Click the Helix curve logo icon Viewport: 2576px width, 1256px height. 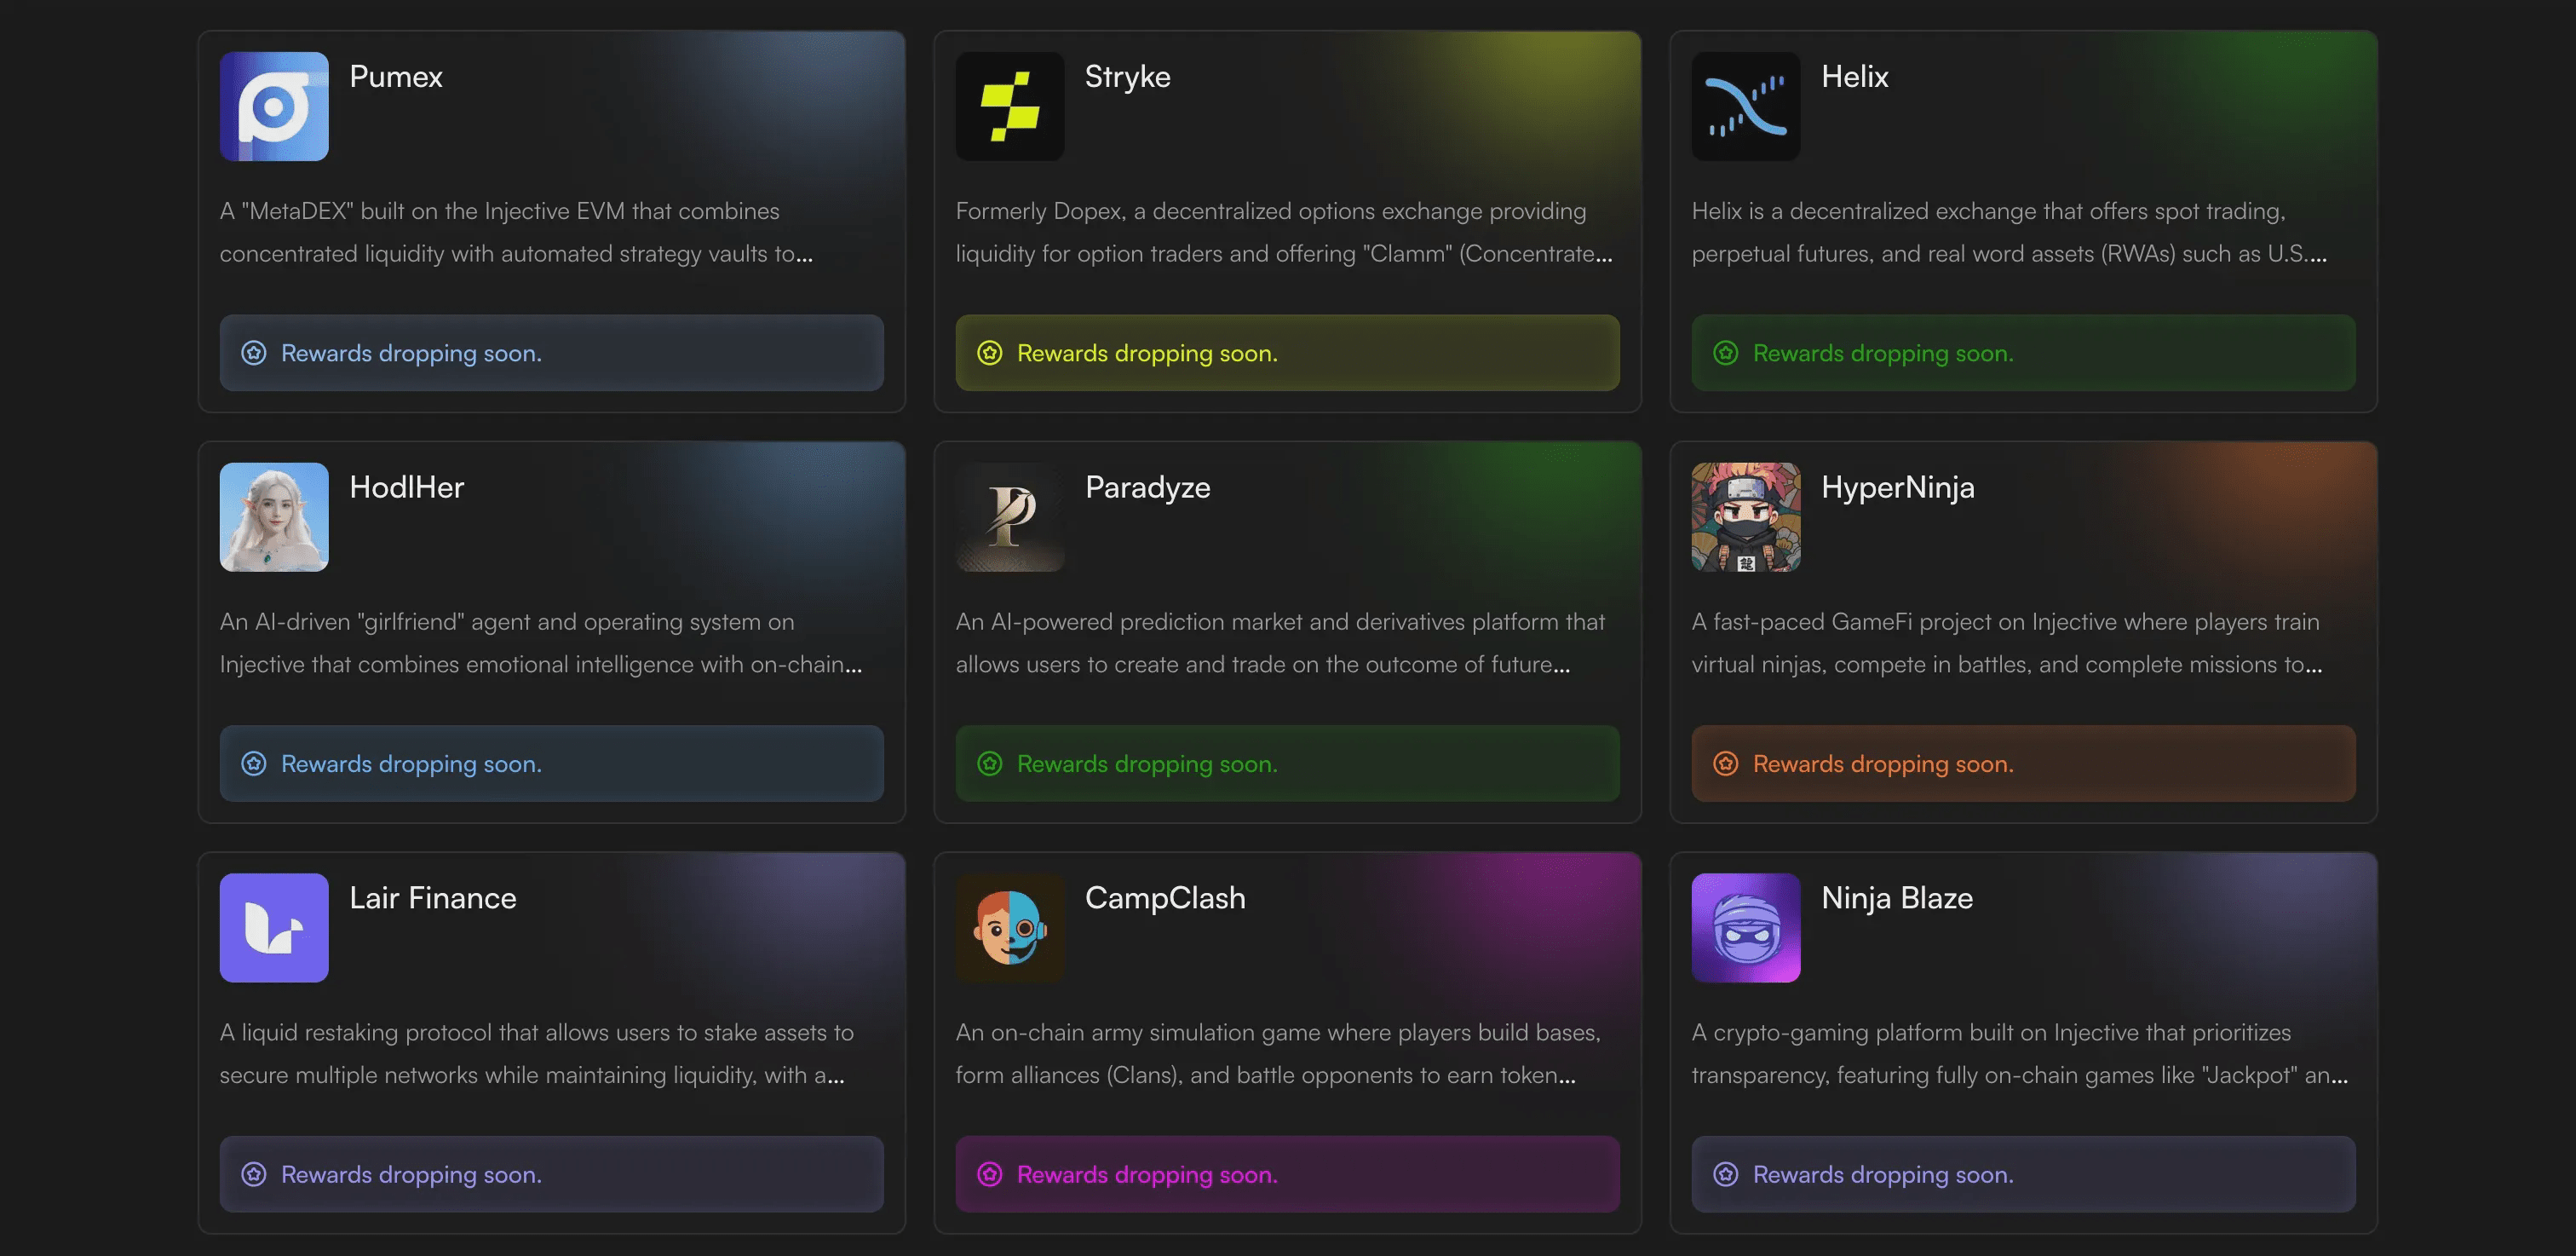[x=1746, y=106]
